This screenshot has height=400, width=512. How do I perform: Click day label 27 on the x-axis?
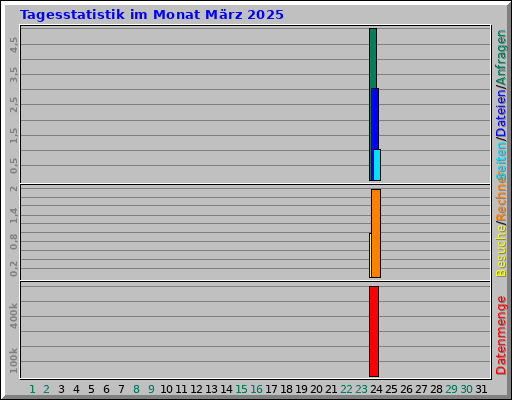coord(421,389)
